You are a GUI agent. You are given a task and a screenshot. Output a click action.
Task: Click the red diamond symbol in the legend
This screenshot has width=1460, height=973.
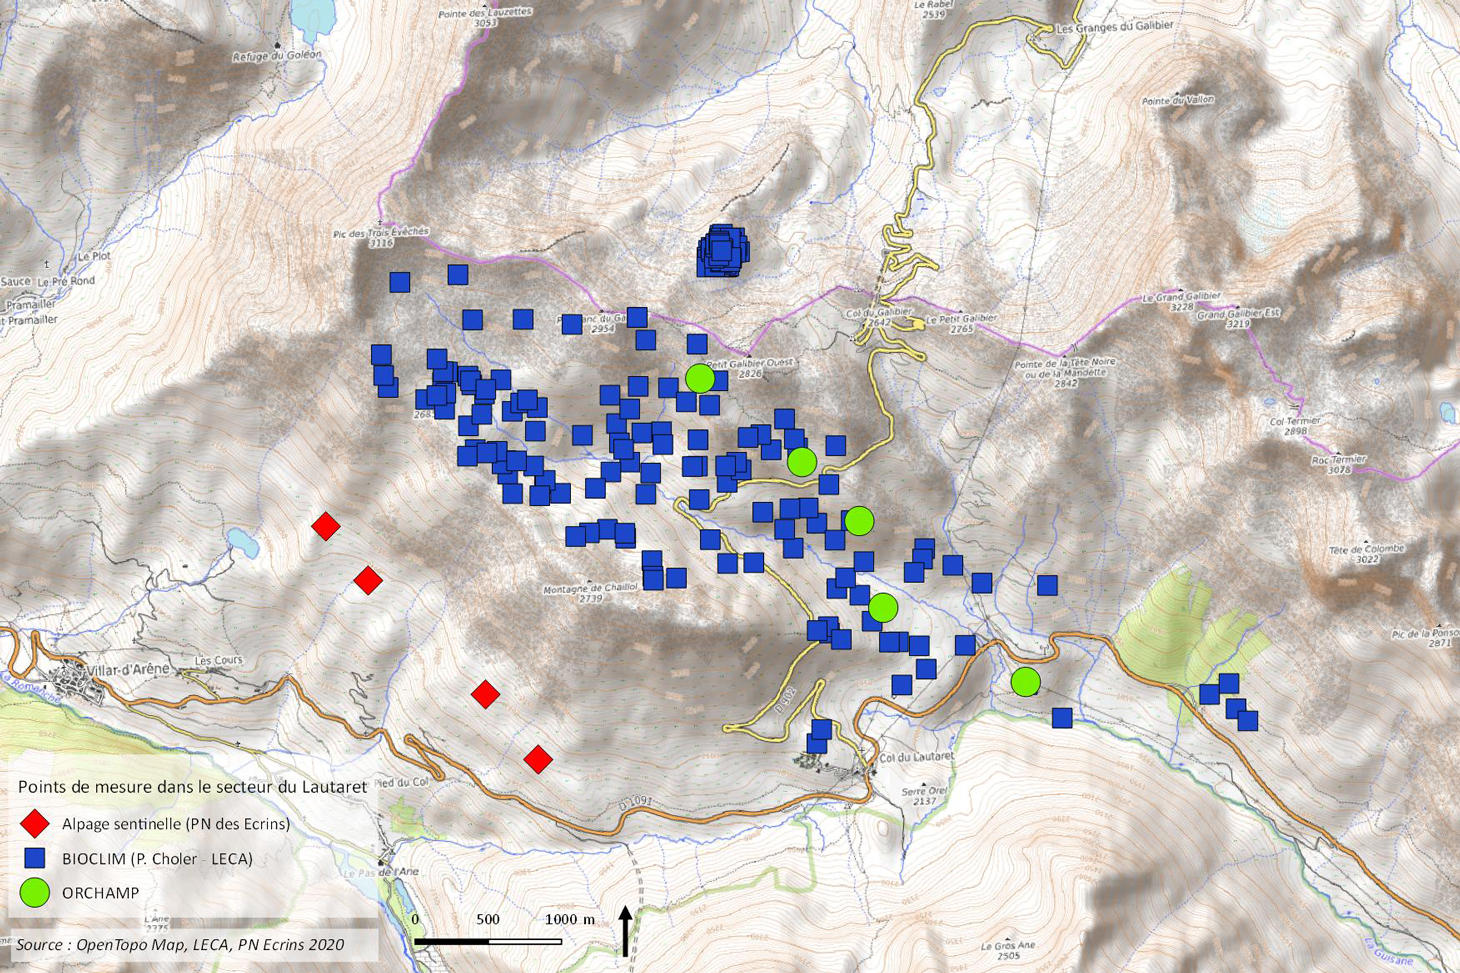click(x=36, y=824)
